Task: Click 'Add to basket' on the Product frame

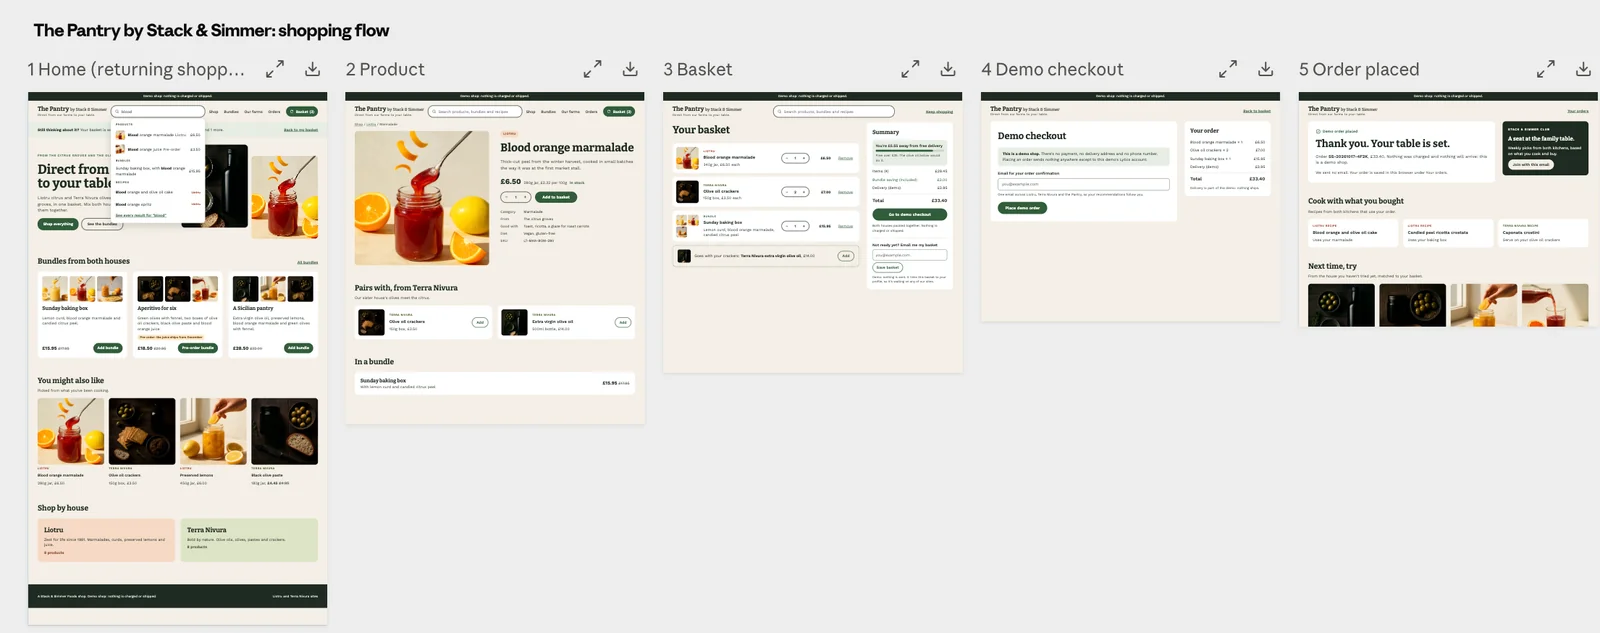Action: 556,197
